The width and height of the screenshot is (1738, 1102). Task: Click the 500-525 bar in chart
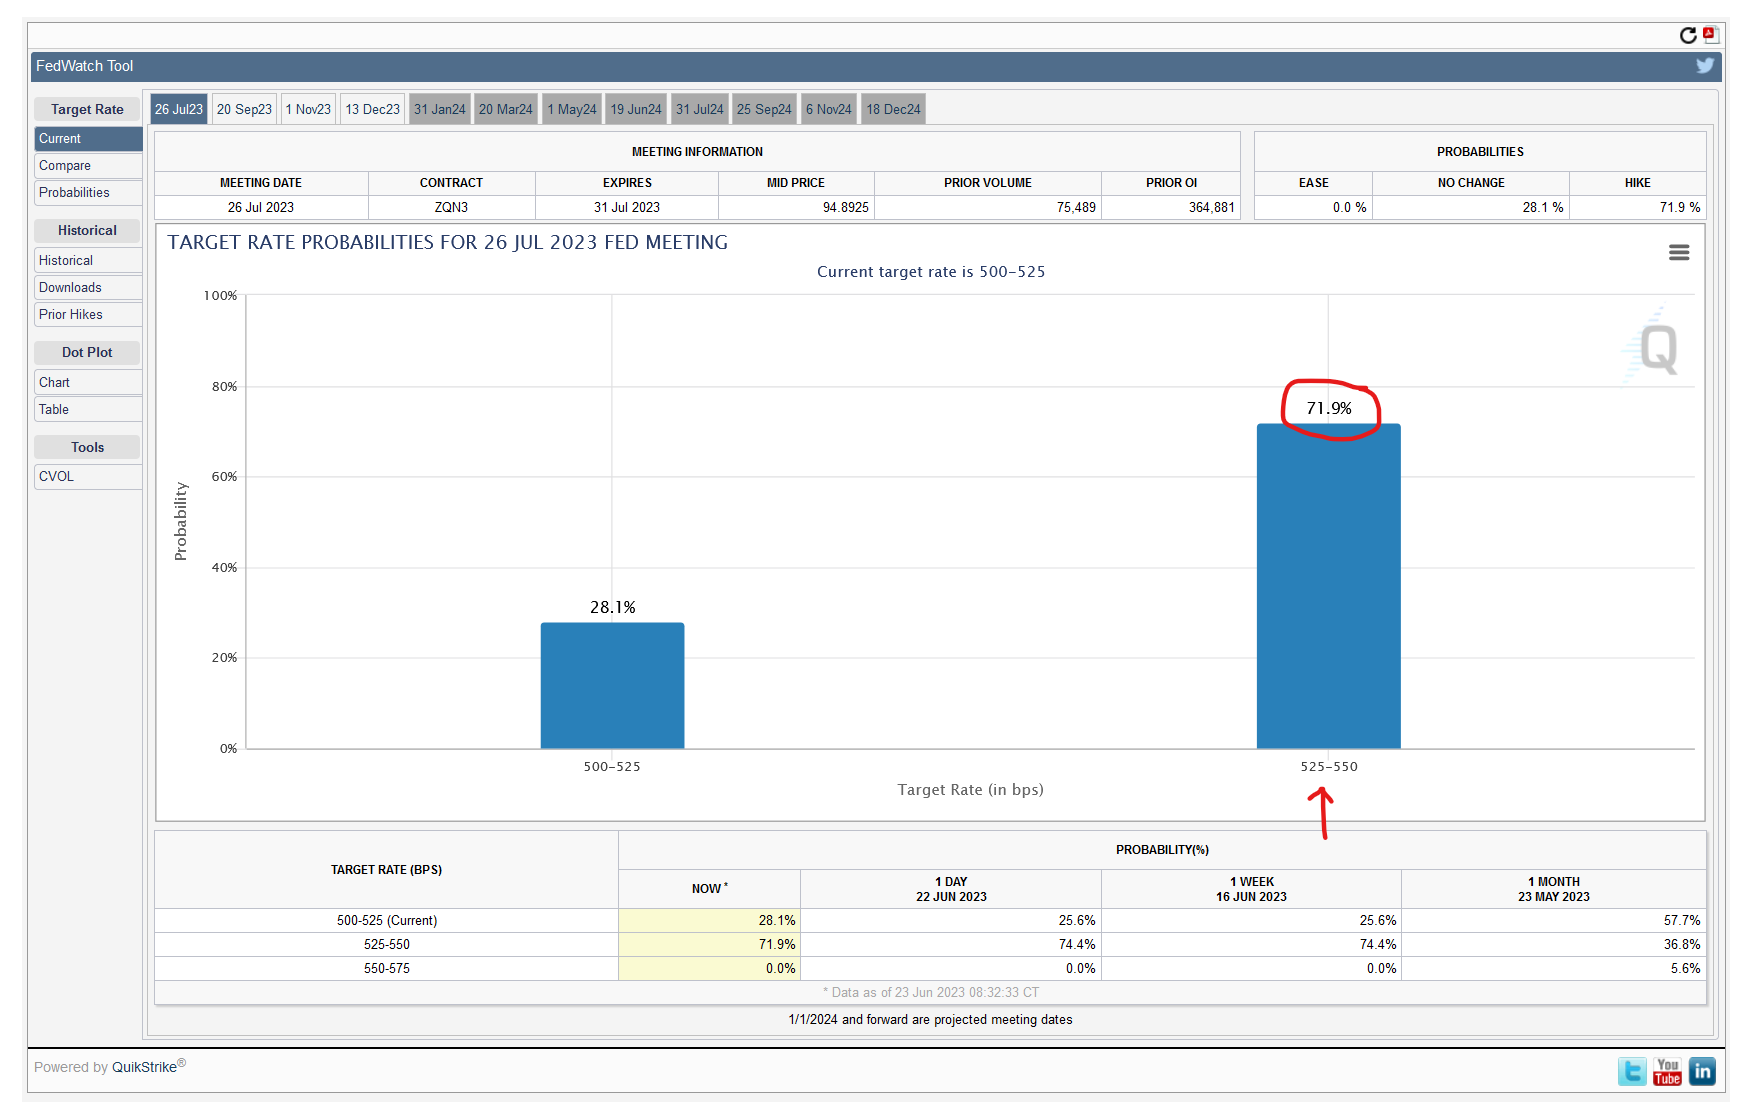(x=612, y=686)
